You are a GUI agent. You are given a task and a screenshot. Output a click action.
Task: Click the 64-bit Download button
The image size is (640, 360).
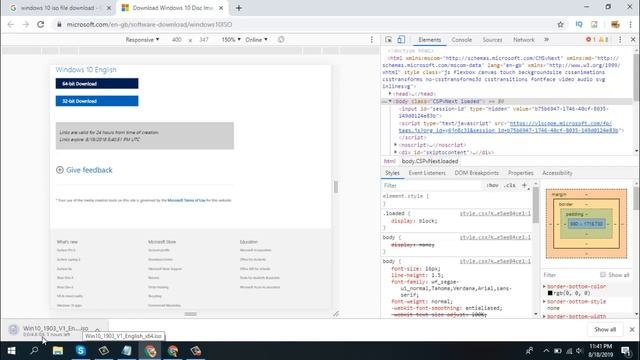pyautogui.click(x=97, y=84)
